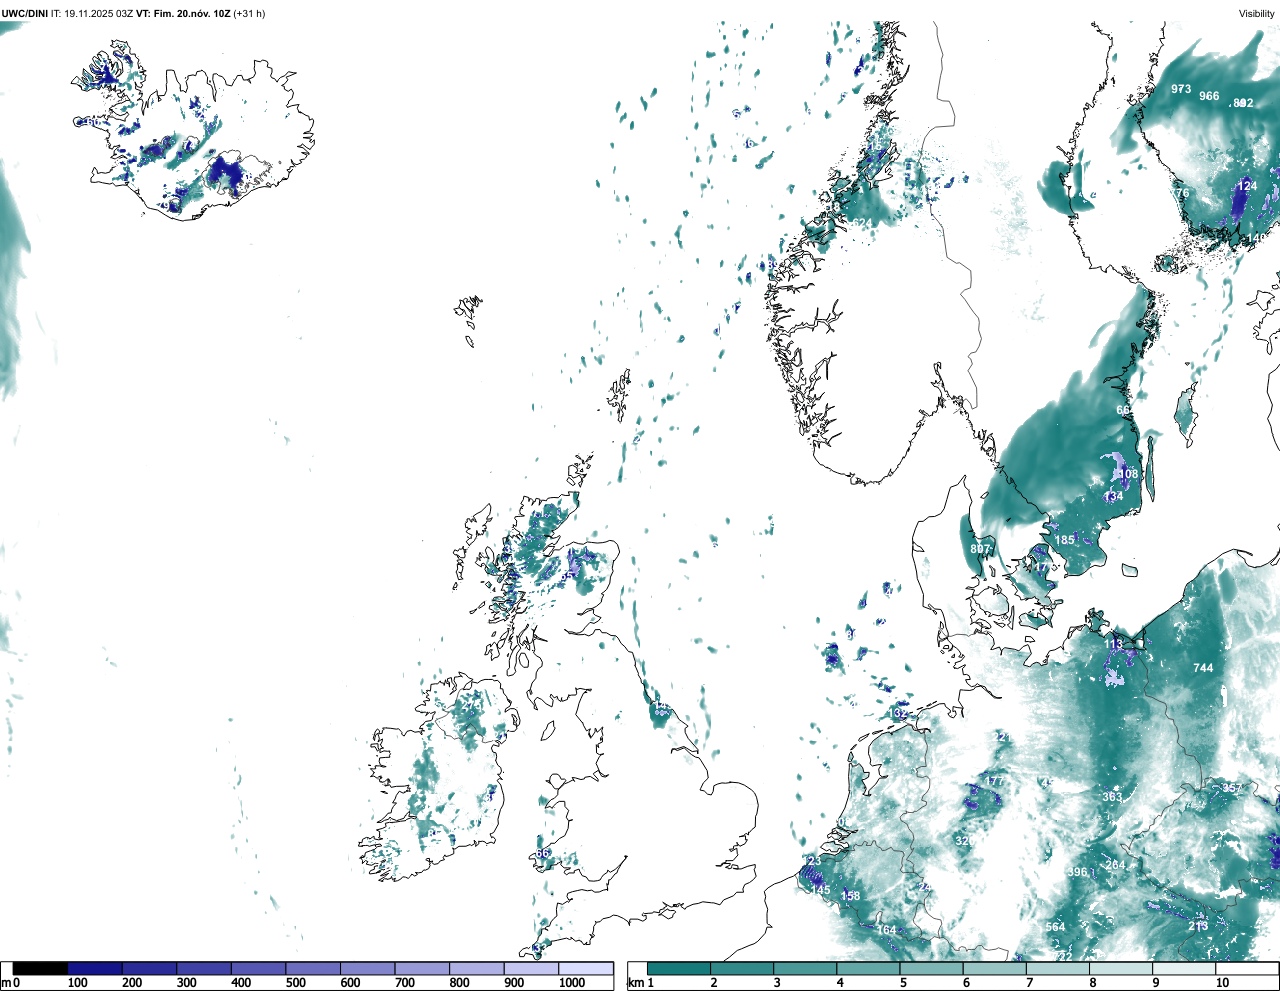Click the '564' value on the map
The image size is (1280, 991).
click(x=1055, y=927)
